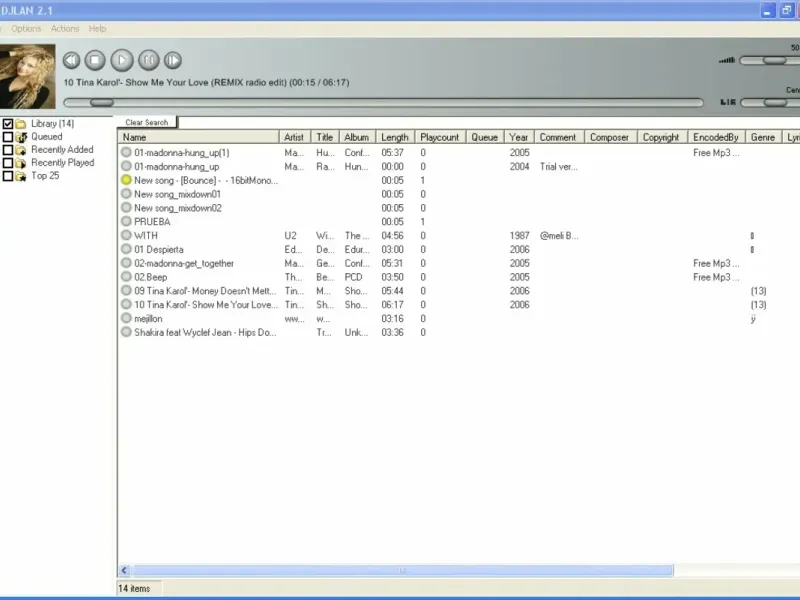
Task: Click the album art thumbnail
Action: [28, 76]
